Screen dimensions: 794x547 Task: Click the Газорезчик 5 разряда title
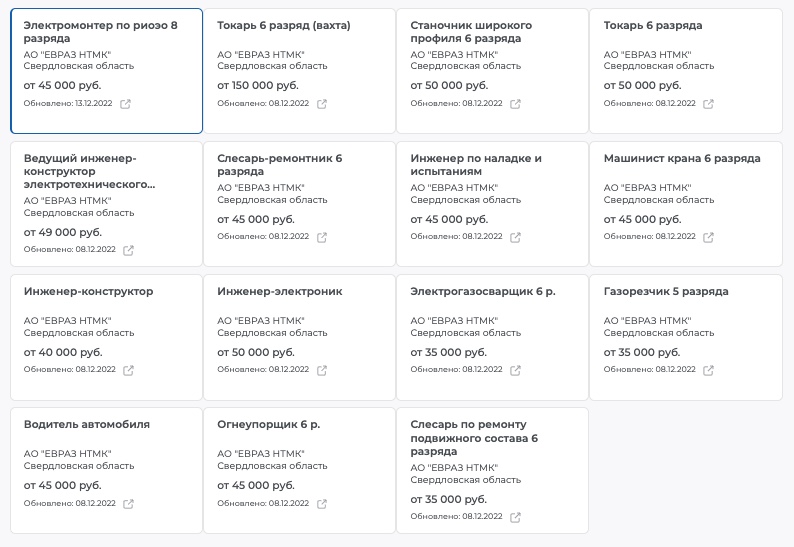(666, 291)
